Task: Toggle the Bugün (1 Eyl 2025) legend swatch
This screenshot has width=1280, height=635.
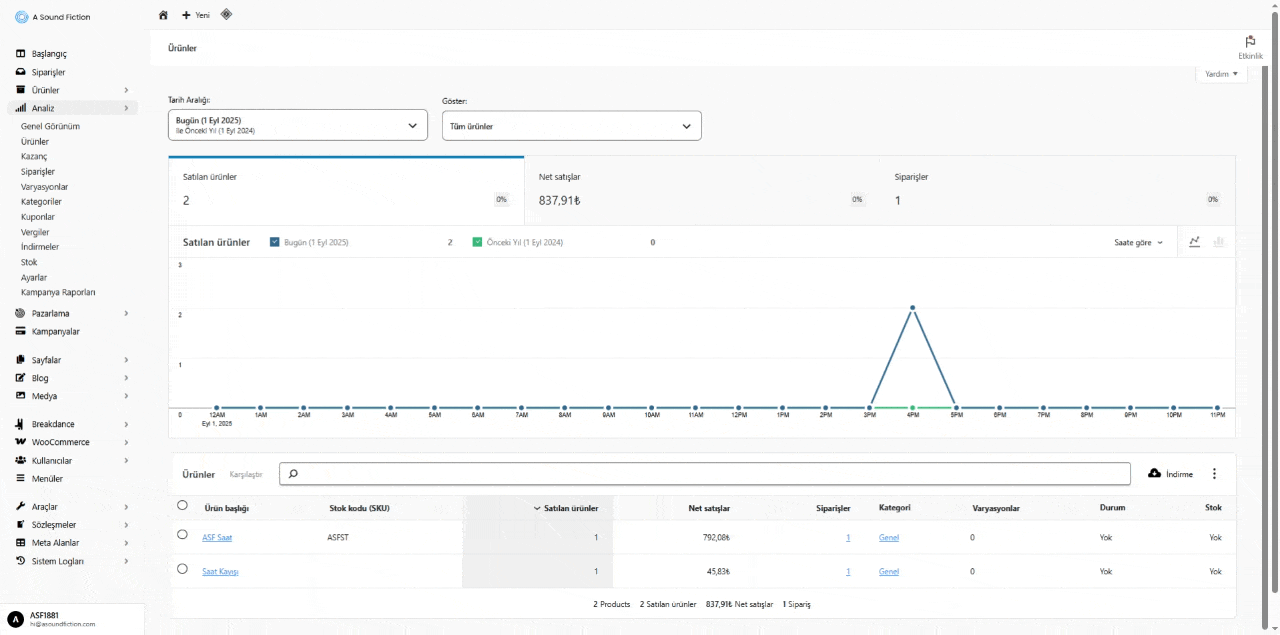Action: [x=275, y=242]
